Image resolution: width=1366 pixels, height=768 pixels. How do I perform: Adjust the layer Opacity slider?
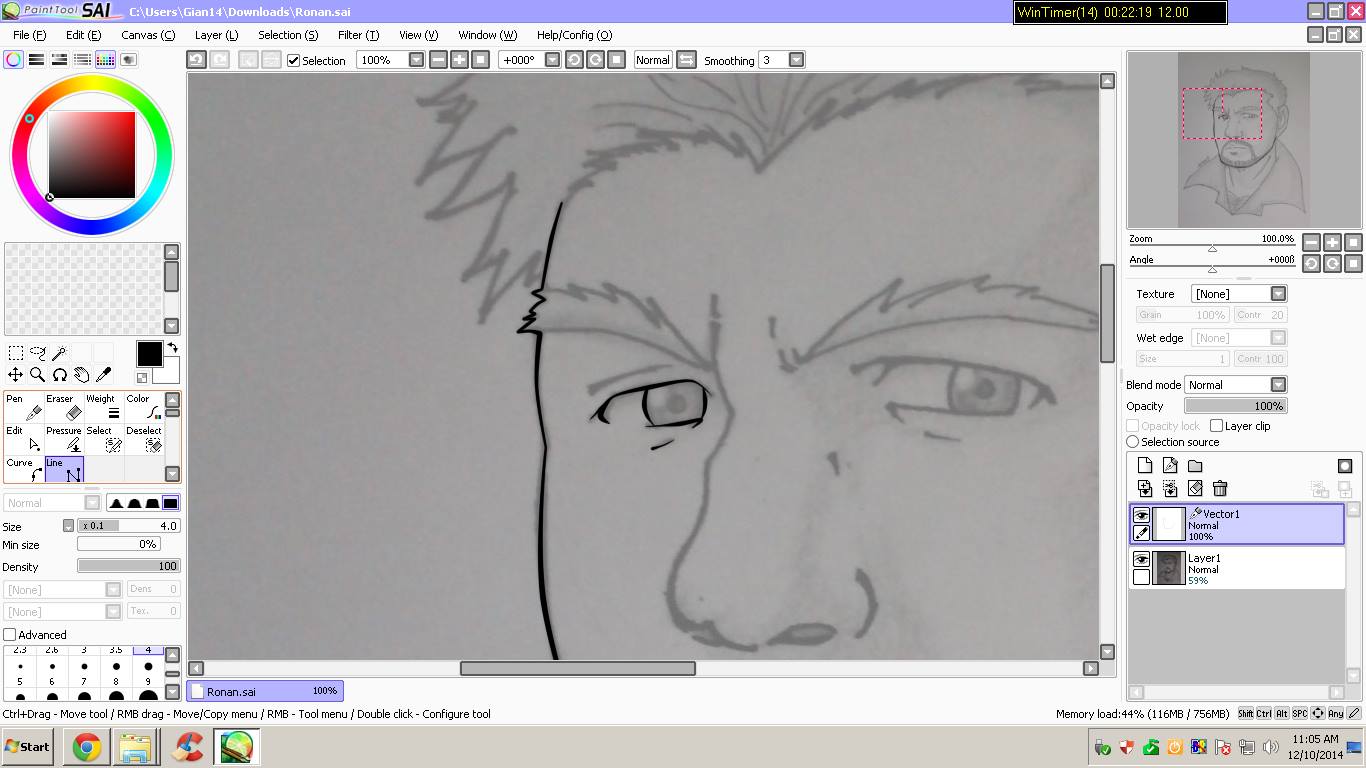pos(1235,406)
